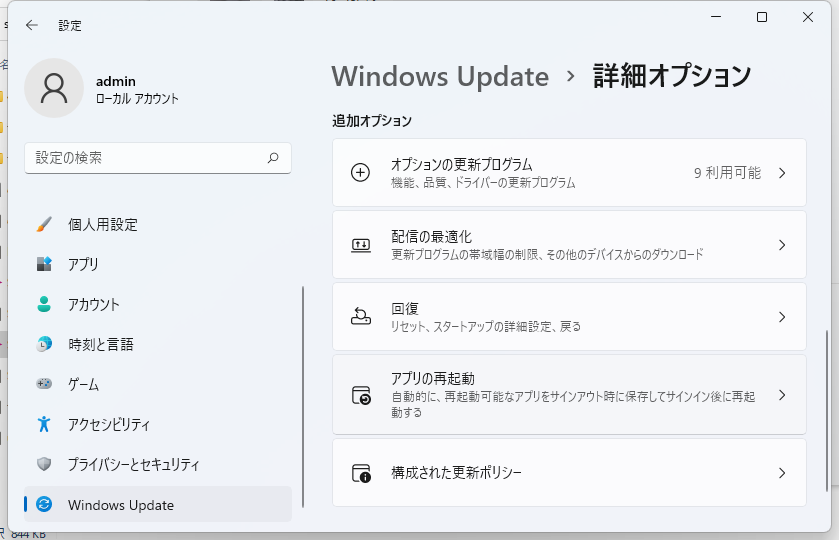Image resolution: width=839 pixels, height=540 pixels.
Task: Click the アクセシビリティ figure icon
Action: tap(44, 424)
